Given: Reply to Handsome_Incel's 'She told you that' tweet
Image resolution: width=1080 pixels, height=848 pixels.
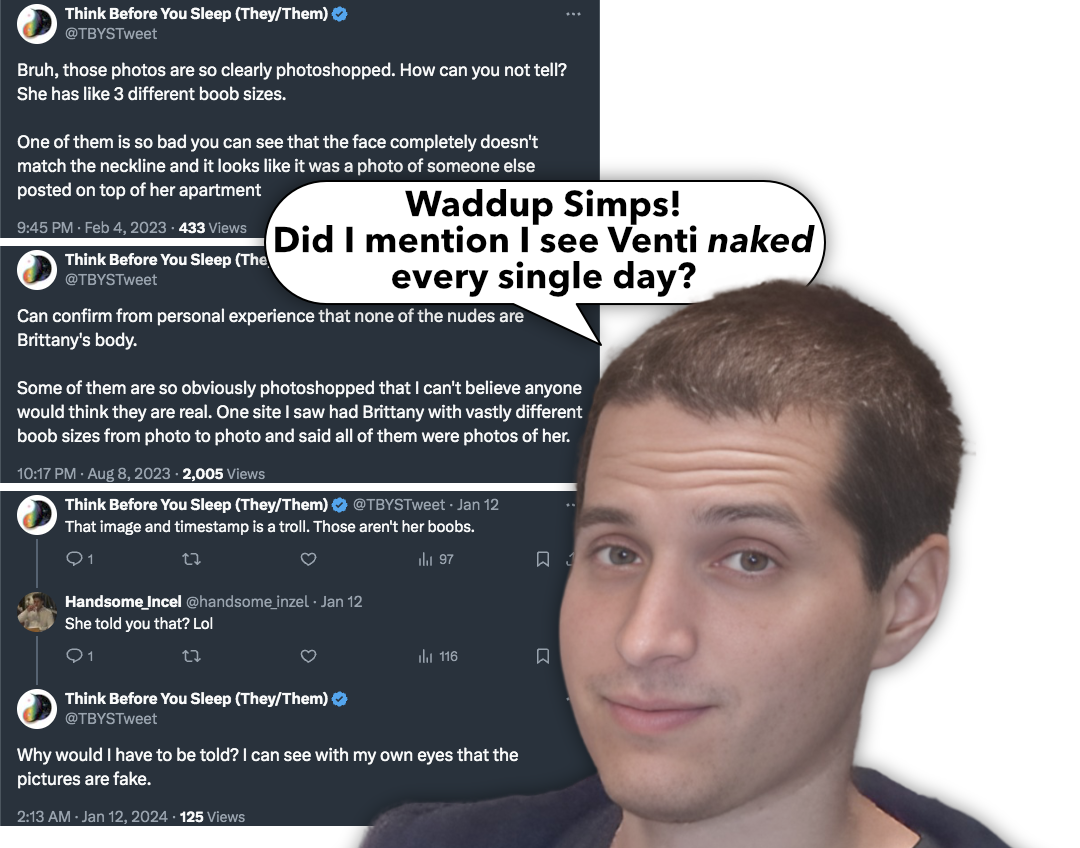Looking at the screenshot, I should (74, 656).
